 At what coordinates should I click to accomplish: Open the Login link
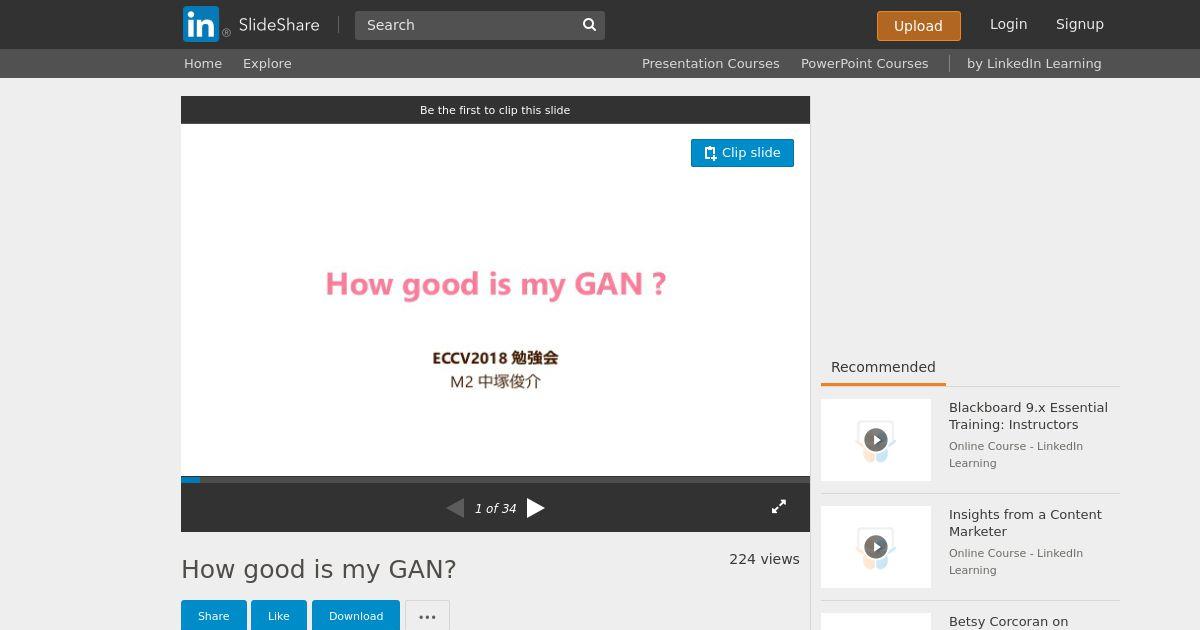coord(1008,24)
